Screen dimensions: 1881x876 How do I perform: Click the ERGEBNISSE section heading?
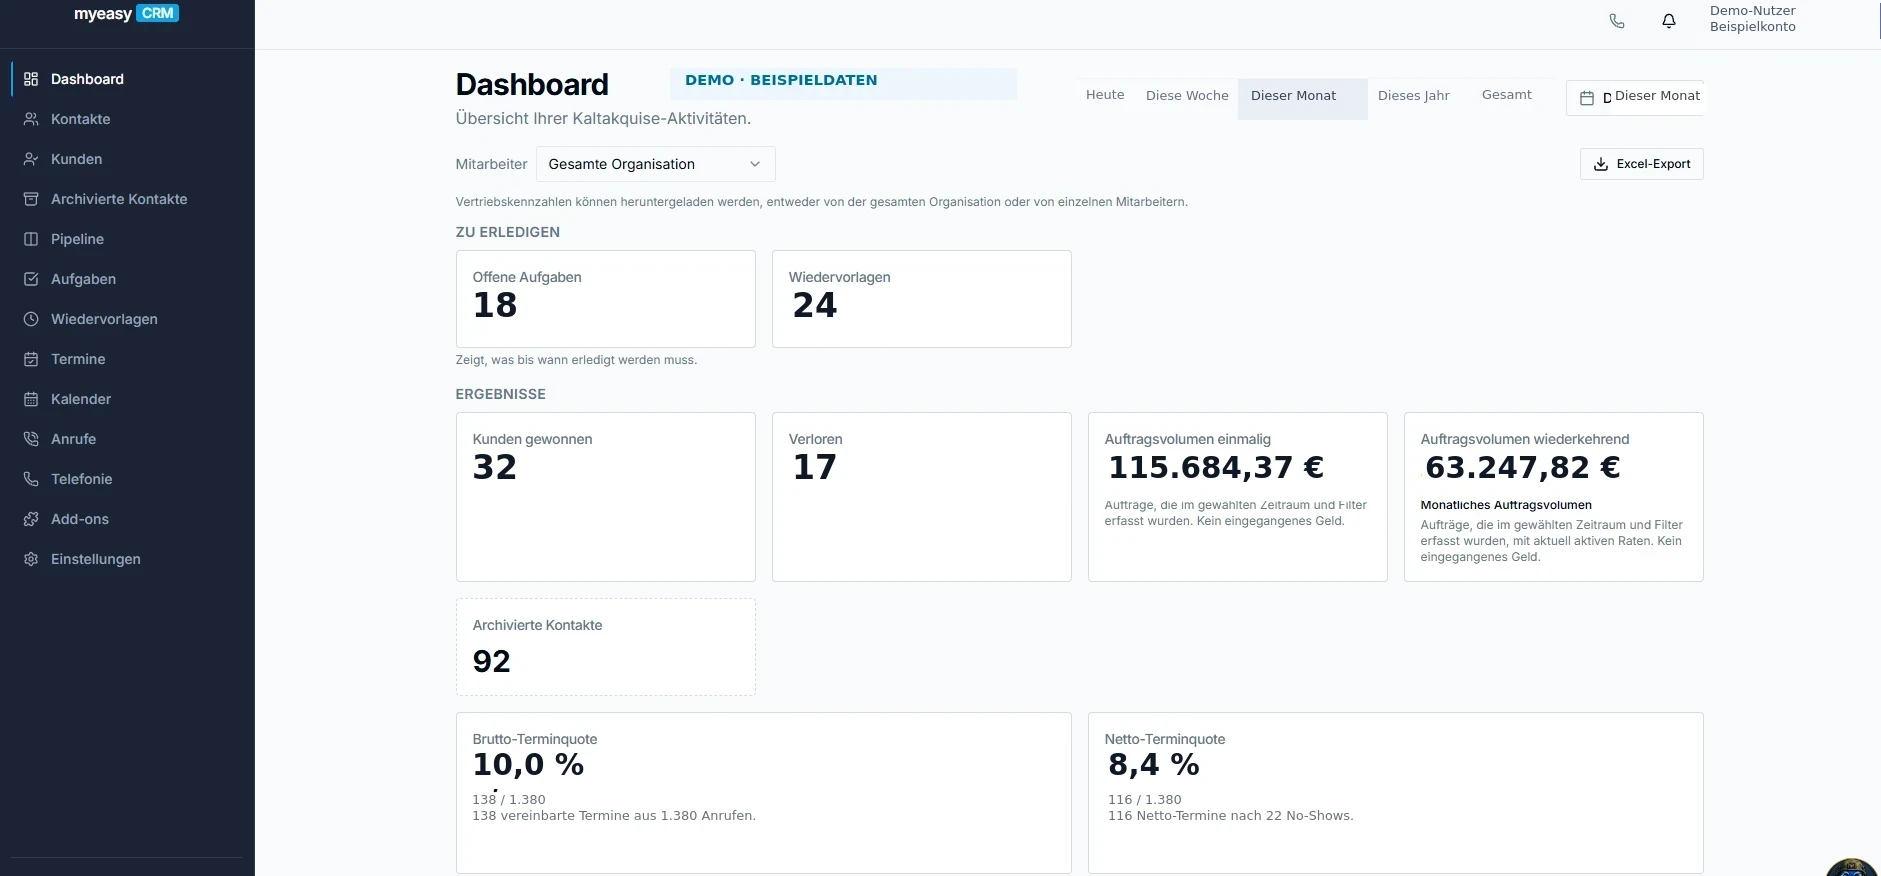pyautogui.click(x=501, y=394)
